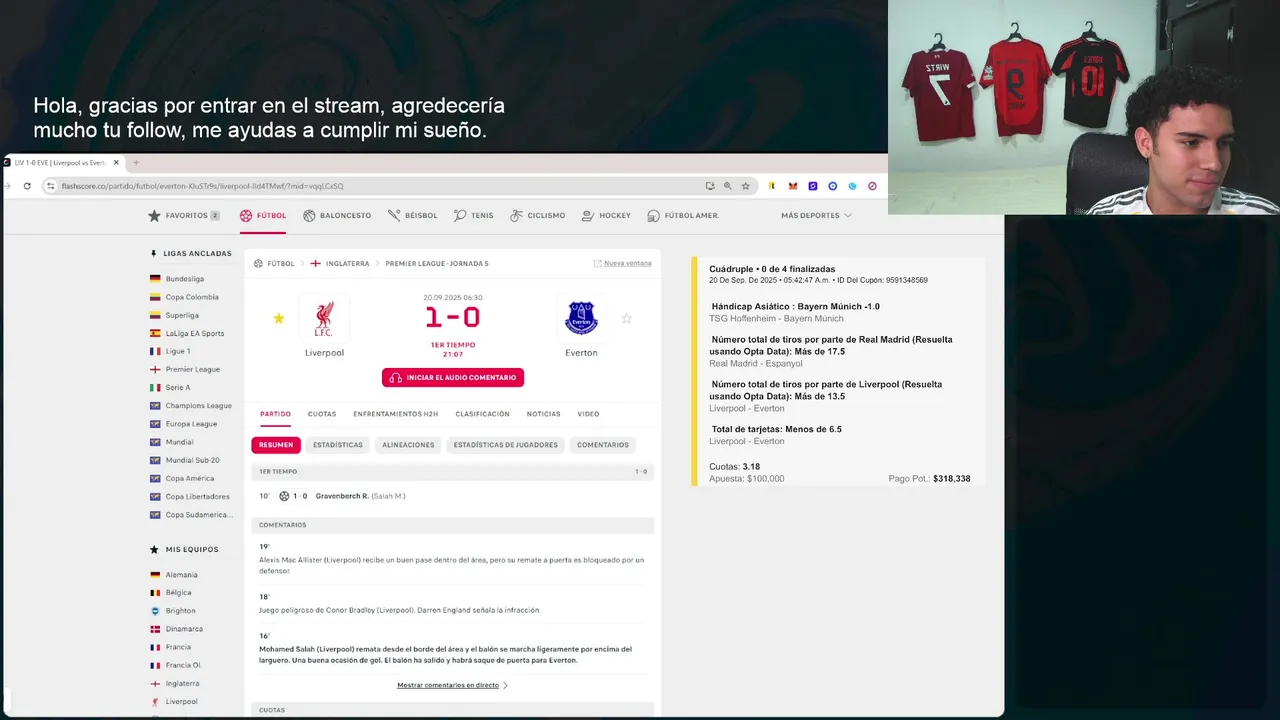Image resolution: width=1280 pixels, height=720 pixels.
Task: Select Tenis sport
Action: pos(473,215)
